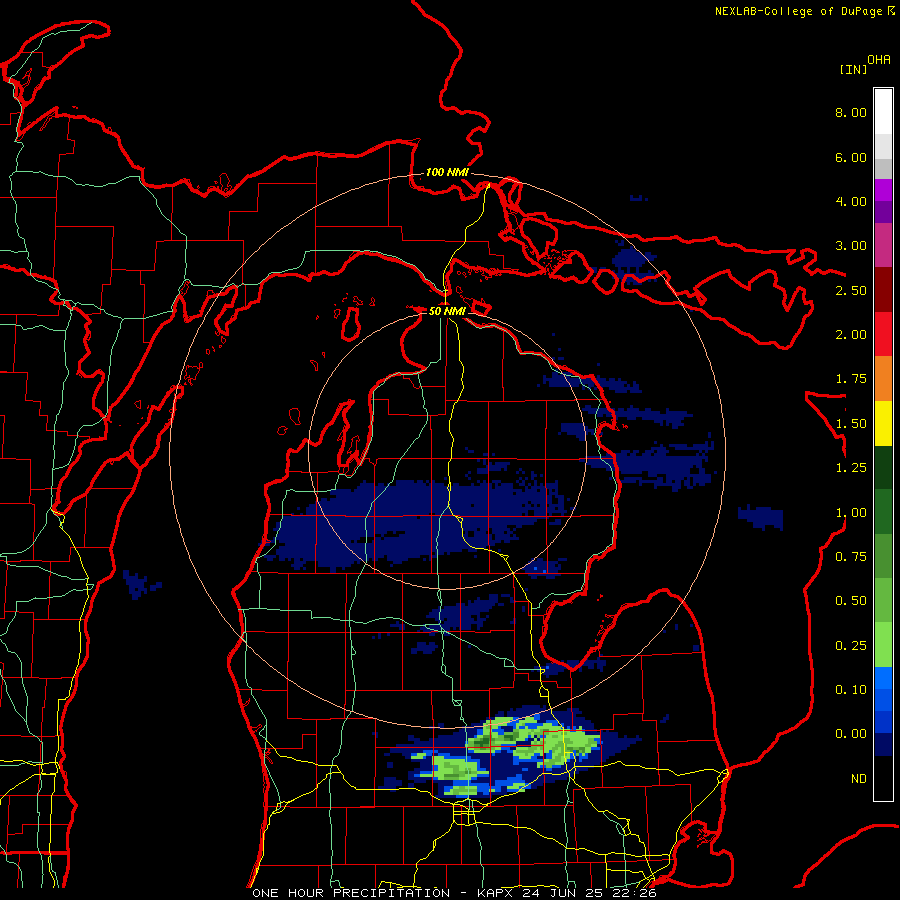Click the 4.00 legend value

pyautogui.click(x=851, y=201)
